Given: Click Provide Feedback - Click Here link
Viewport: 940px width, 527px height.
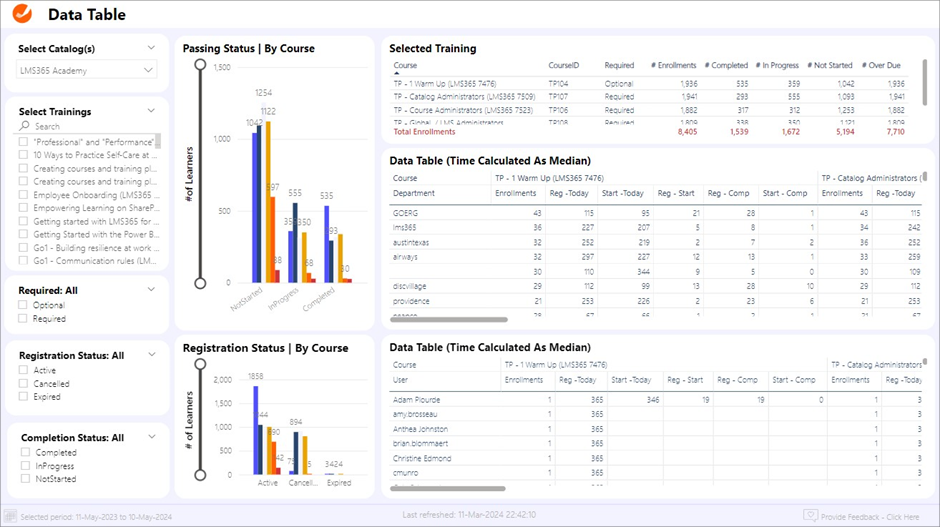Looking at the screenshot, I should point(869,517).
